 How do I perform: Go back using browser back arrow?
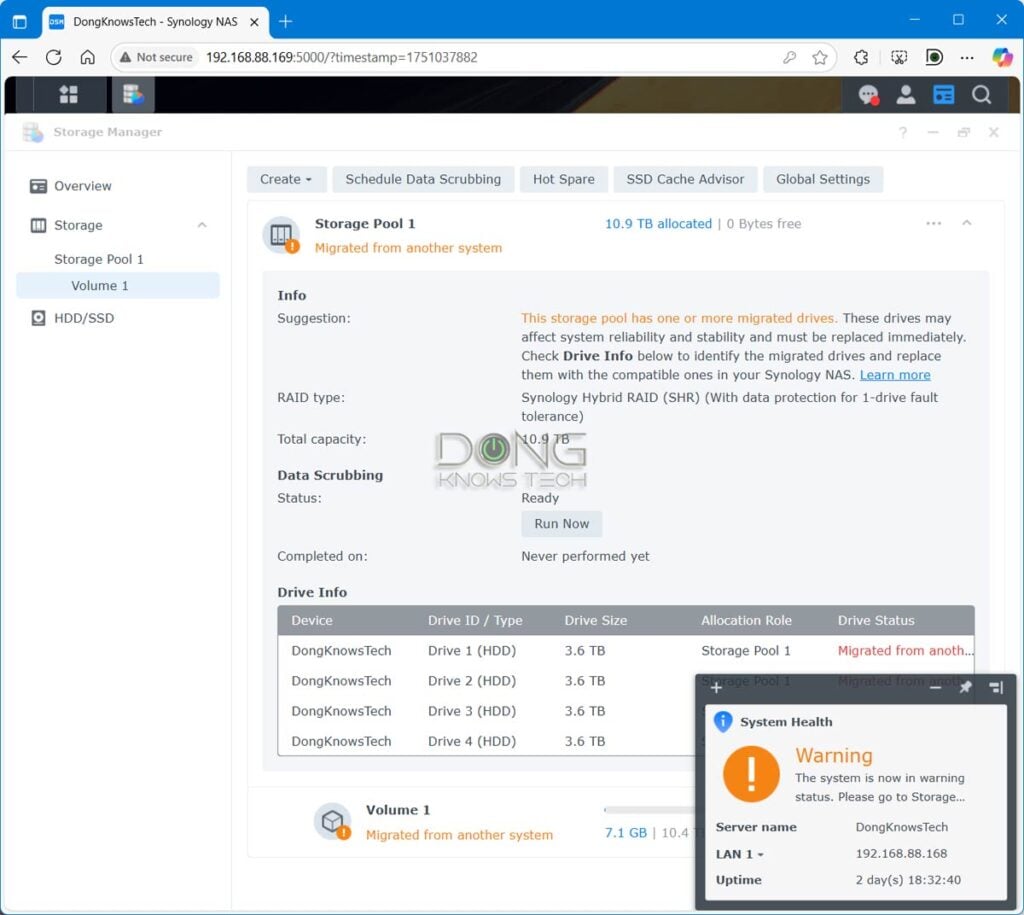tap(20, 57)
